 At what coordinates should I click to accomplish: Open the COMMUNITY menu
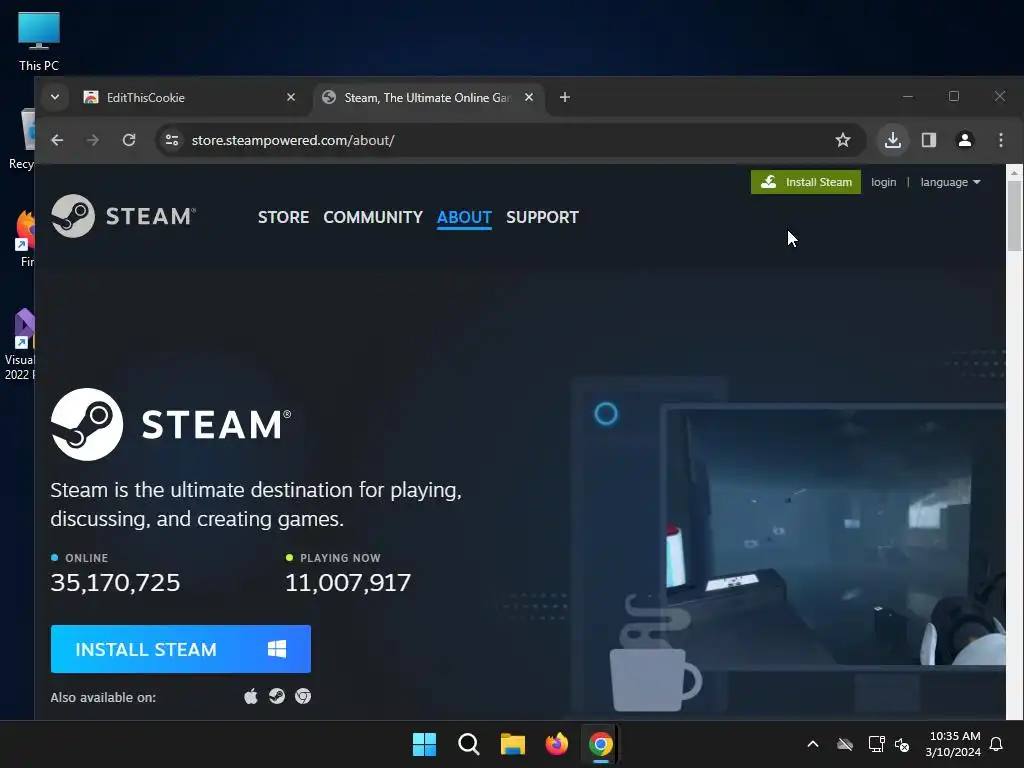click(x=373, y=217)
